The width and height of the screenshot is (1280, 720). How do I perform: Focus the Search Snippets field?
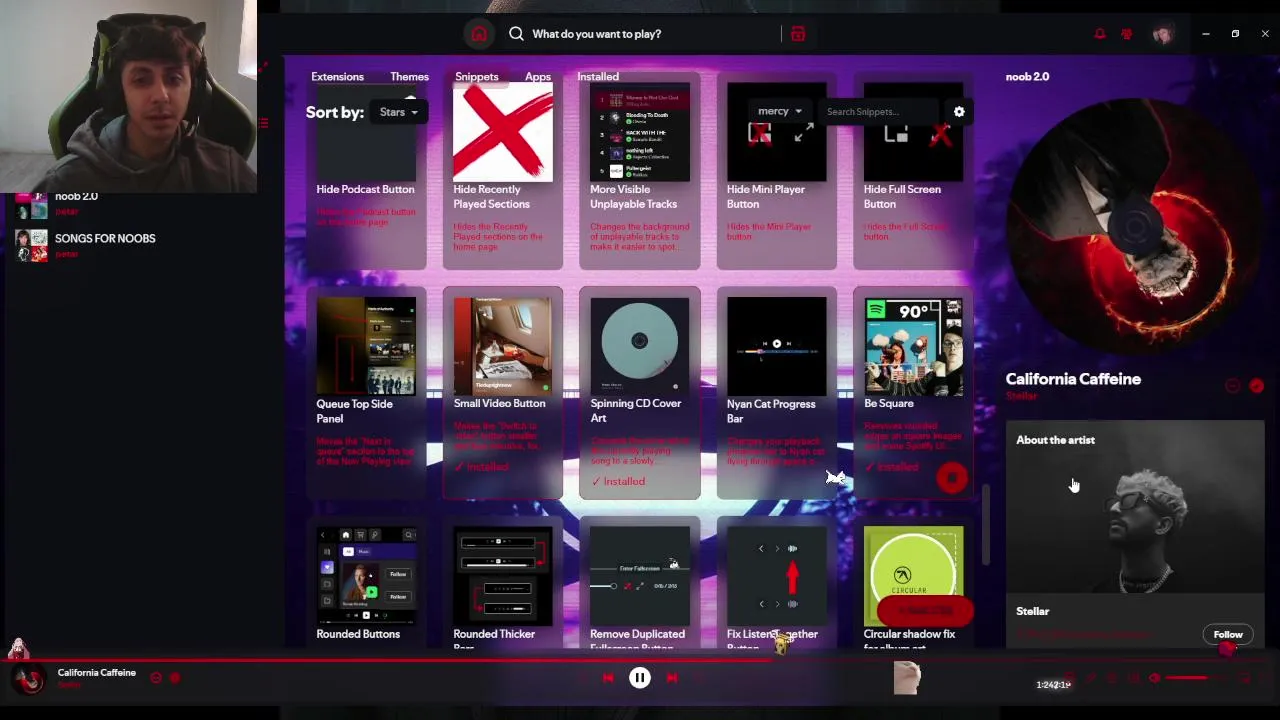(x=878, y=112)
